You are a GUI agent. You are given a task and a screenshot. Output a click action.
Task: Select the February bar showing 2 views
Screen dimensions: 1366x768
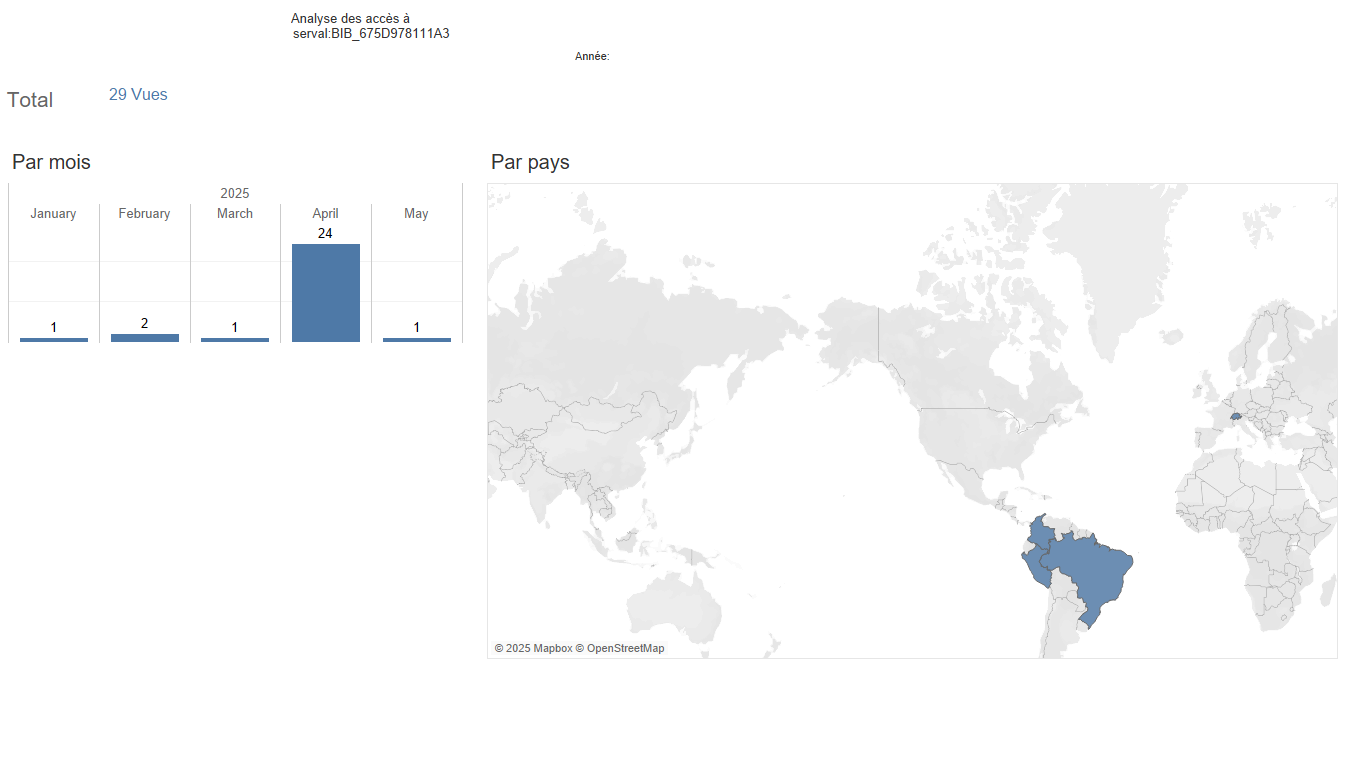pyautogui.click(x=145, y=338)
